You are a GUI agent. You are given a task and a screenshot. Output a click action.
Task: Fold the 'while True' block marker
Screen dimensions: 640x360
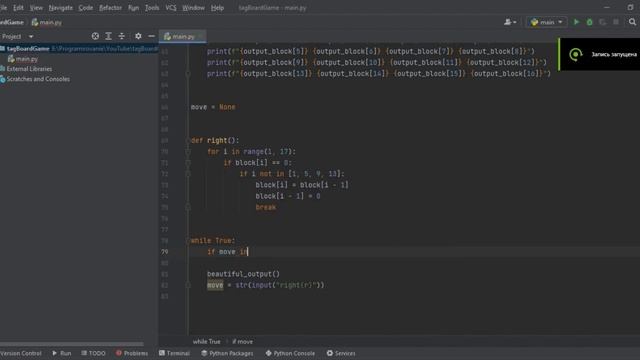point(188,241)
